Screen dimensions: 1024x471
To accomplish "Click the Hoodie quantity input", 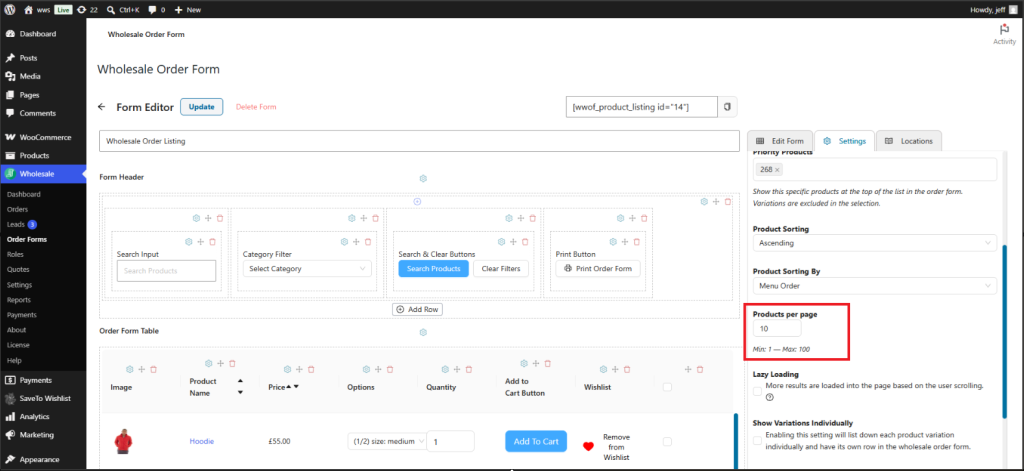I will [450, 442].
